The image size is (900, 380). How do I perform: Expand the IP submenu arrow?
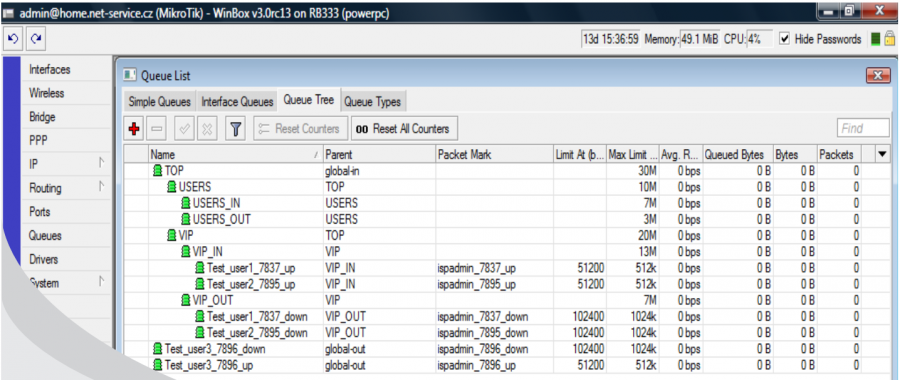[102, 164]
